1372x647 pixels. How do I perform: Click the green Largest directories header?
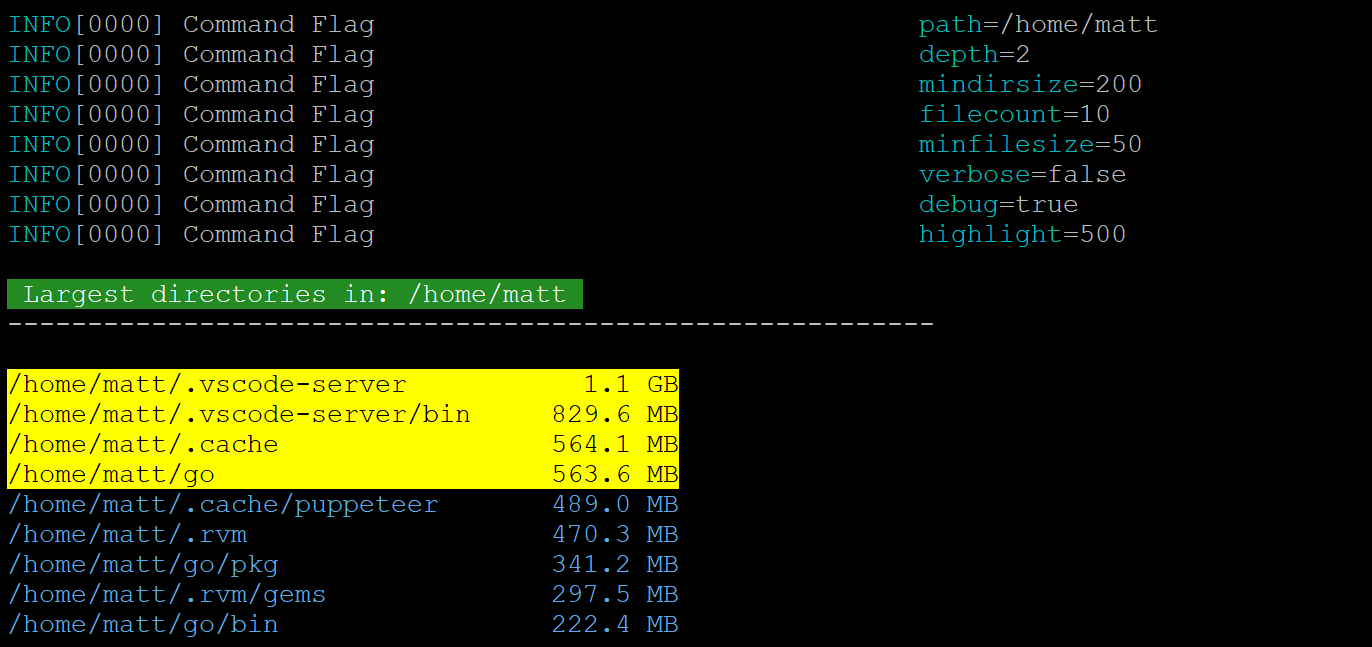click(295, 294)
